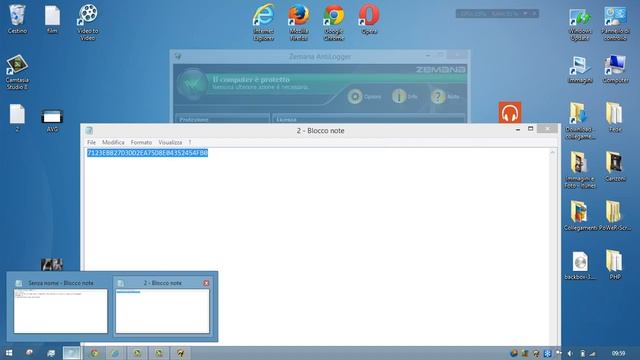Open the Visualizza menu in Blocco note
This screenshot has height=360, width=640.
pyautogui.click(x=170, y=142)
